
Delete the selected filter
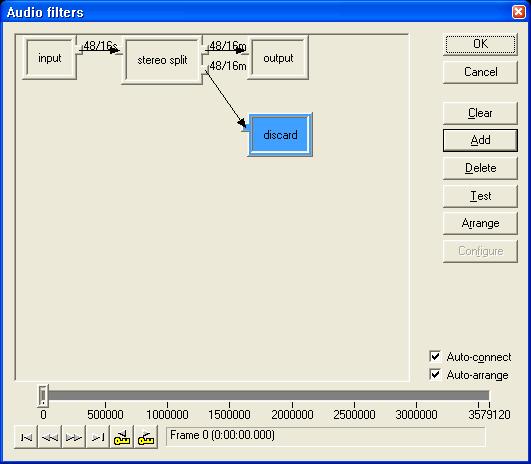[x=480, y=168]
